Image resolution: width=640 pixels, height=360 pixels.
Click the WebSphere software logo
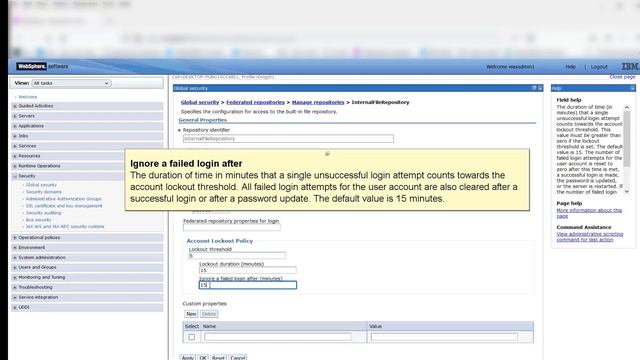[42, 66]
